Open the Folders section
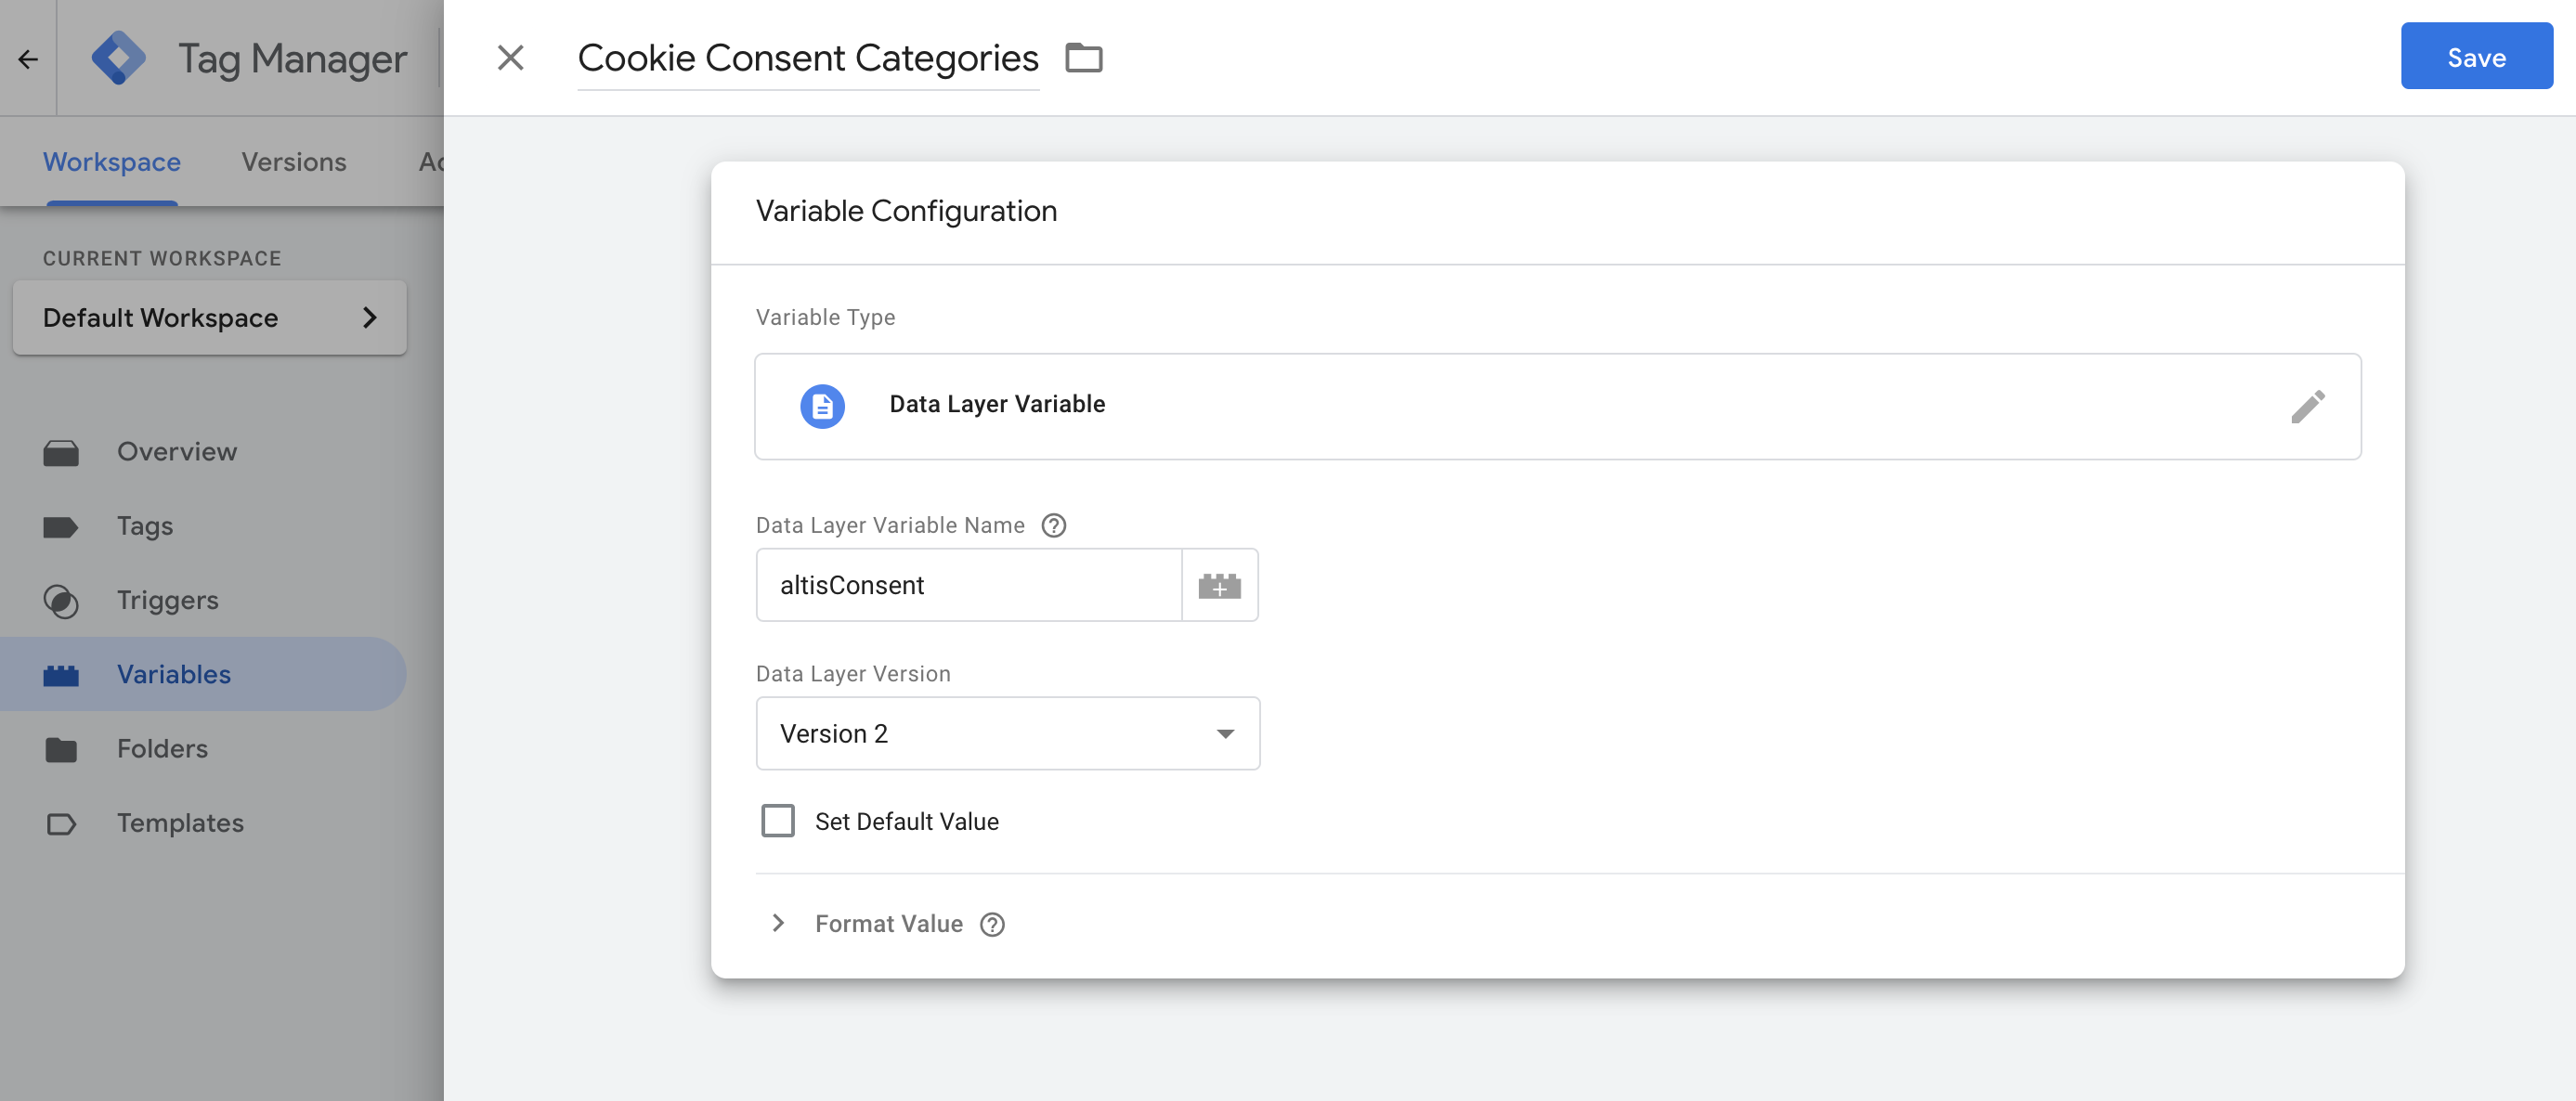Image resolution: width=2576 pixels, height=1101 pixels. pos(162,748)
